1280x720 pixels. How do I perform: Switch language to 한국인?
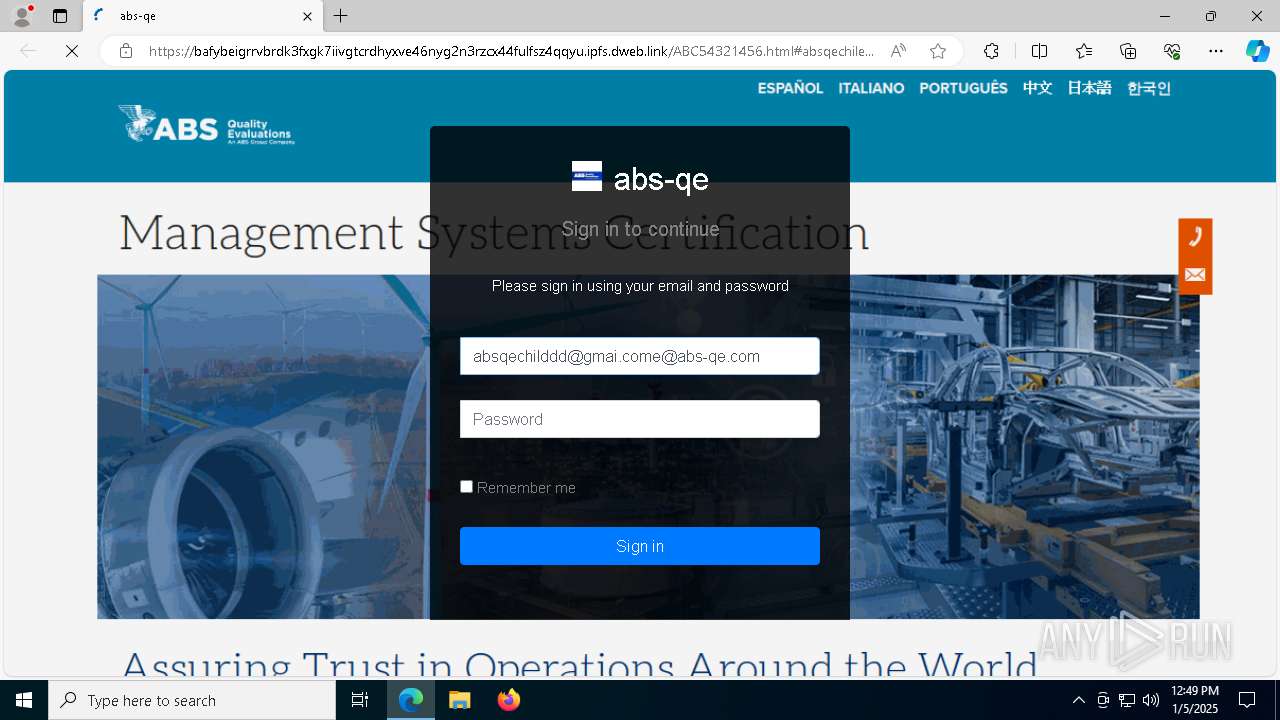[x=1148, y=88]
